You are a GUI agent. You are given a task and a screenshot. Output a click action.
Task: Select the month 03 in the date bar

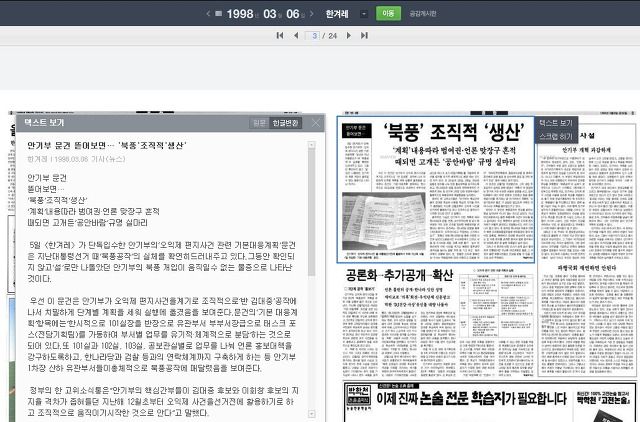click(x=270, y=14)
